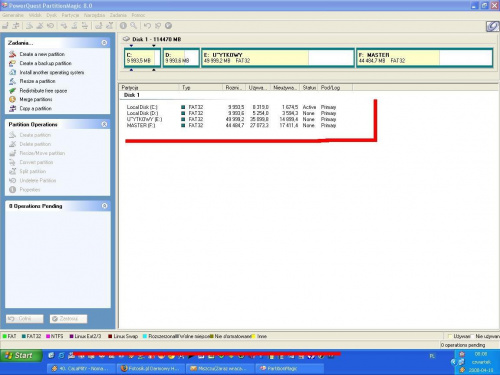The height and width of the screenshot is (375, 500).
Task: Select the C: partition in disk map
Action: pyautogui.click(x=142, y=58)
